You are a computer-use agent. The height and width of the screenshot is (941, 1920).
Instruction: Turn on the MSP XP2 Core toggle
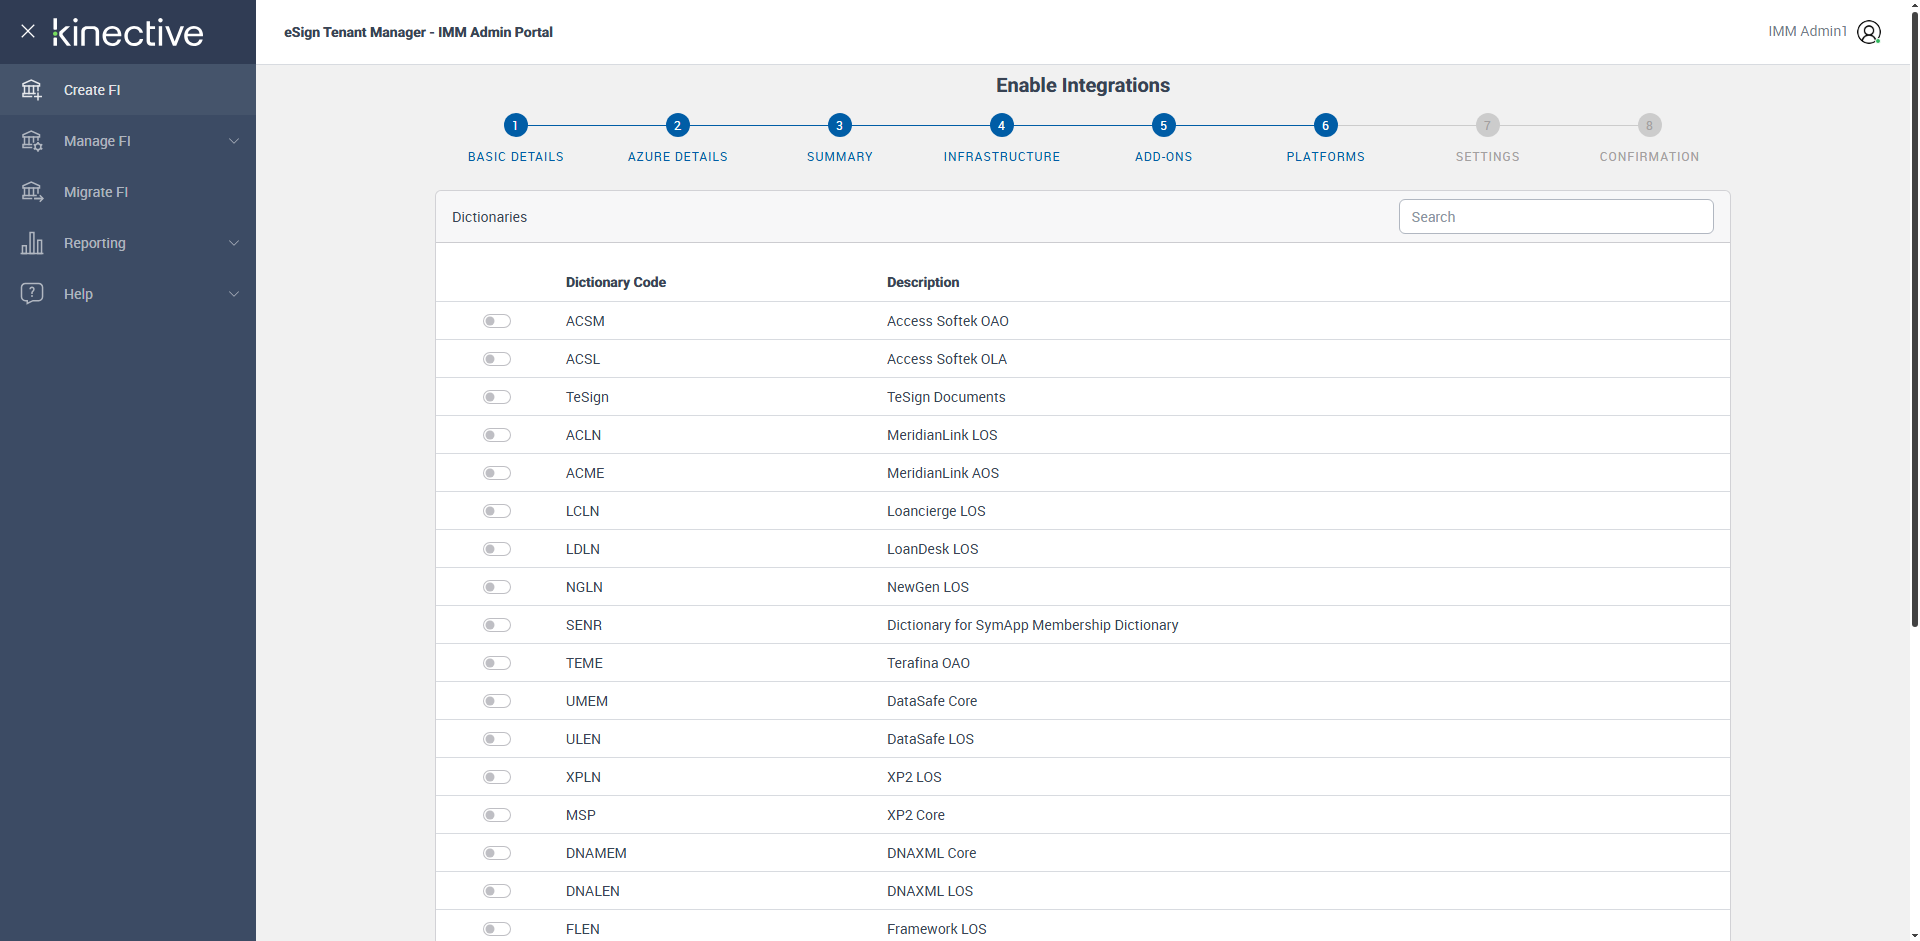[x=497, y=815]
